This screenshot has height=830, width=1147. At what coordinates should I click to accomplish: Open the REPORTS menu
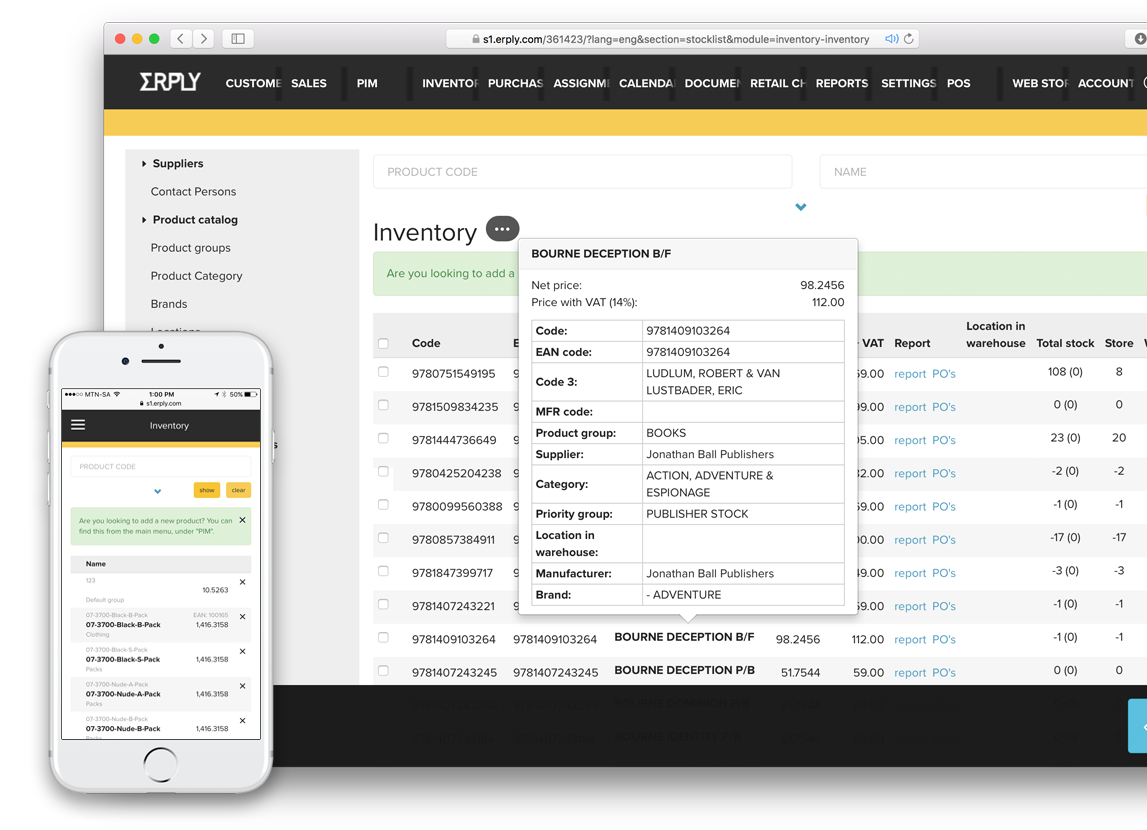842,83
